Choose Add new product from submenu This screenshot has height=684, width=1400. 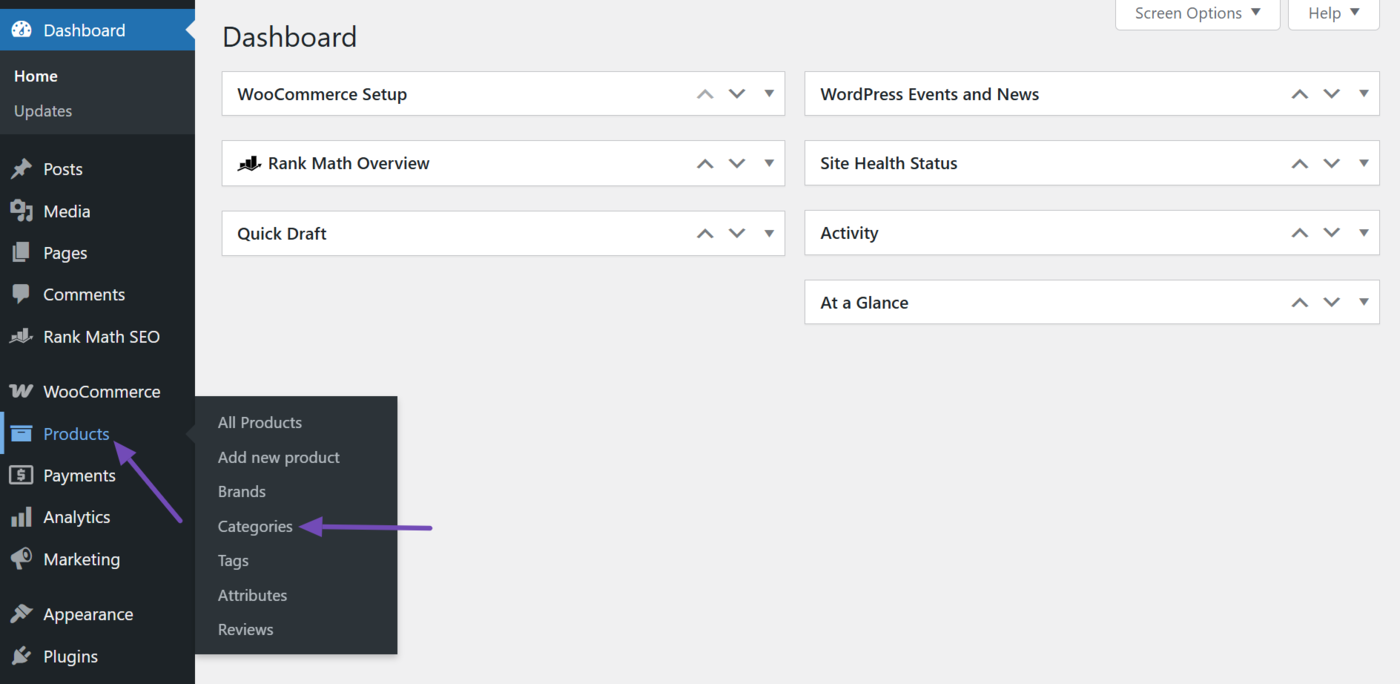[278, 458]
